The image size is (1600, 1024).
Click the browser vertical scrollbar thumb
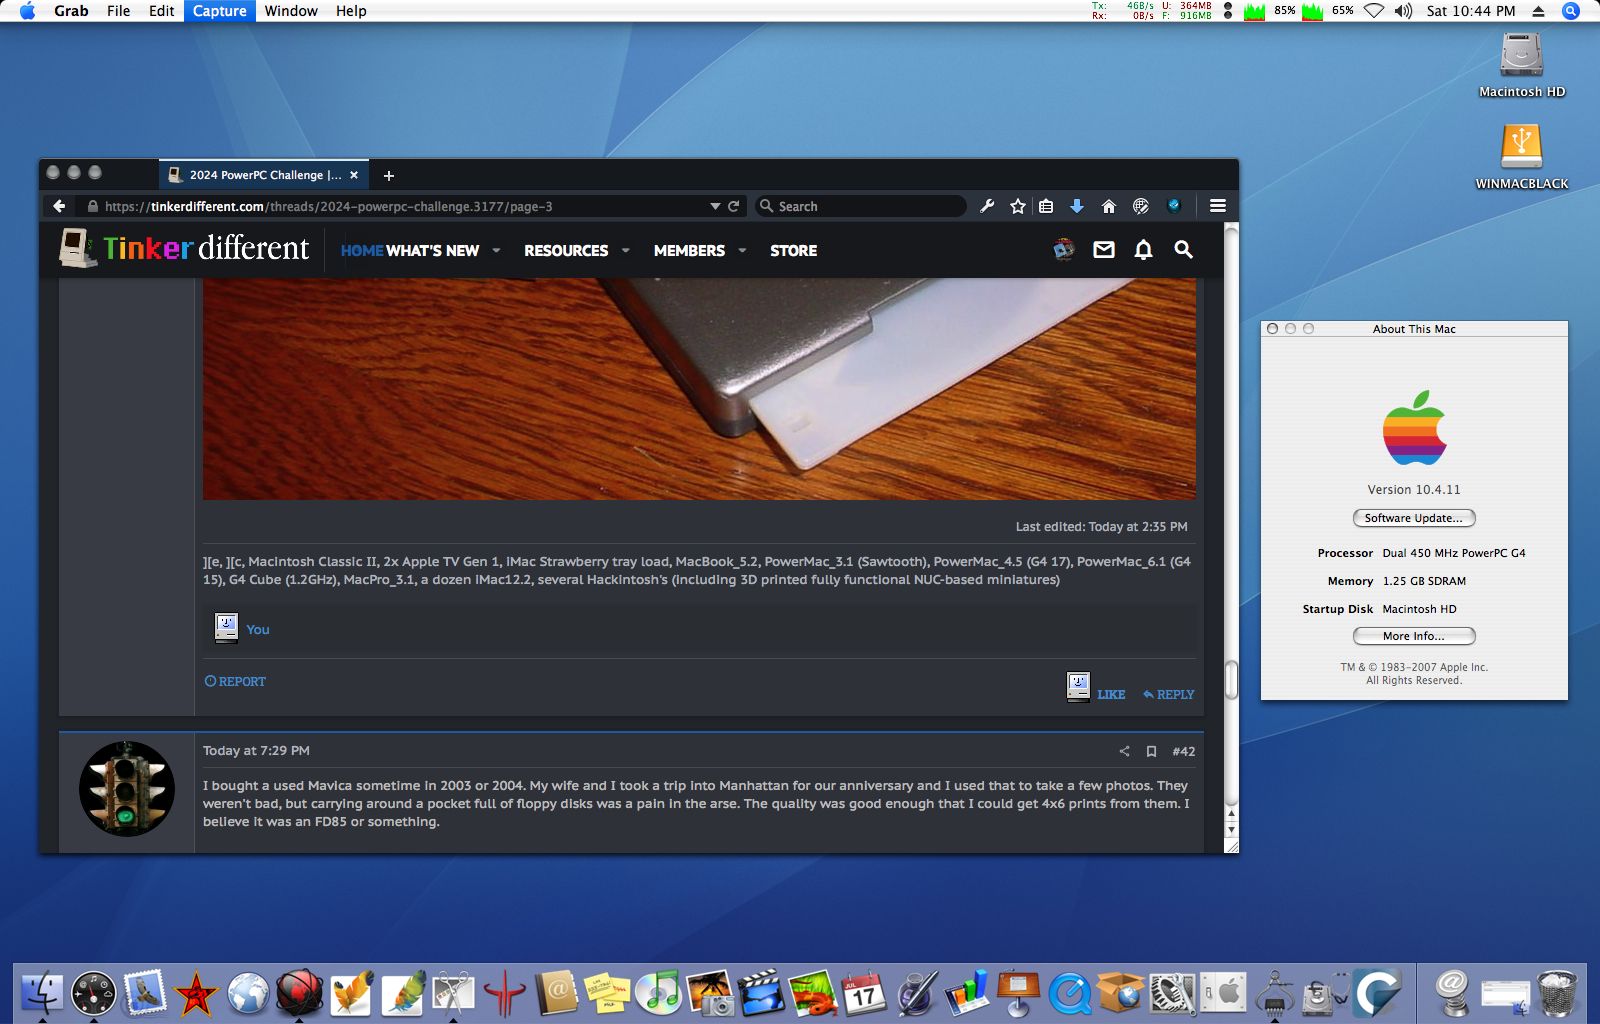click(1232, 680)
